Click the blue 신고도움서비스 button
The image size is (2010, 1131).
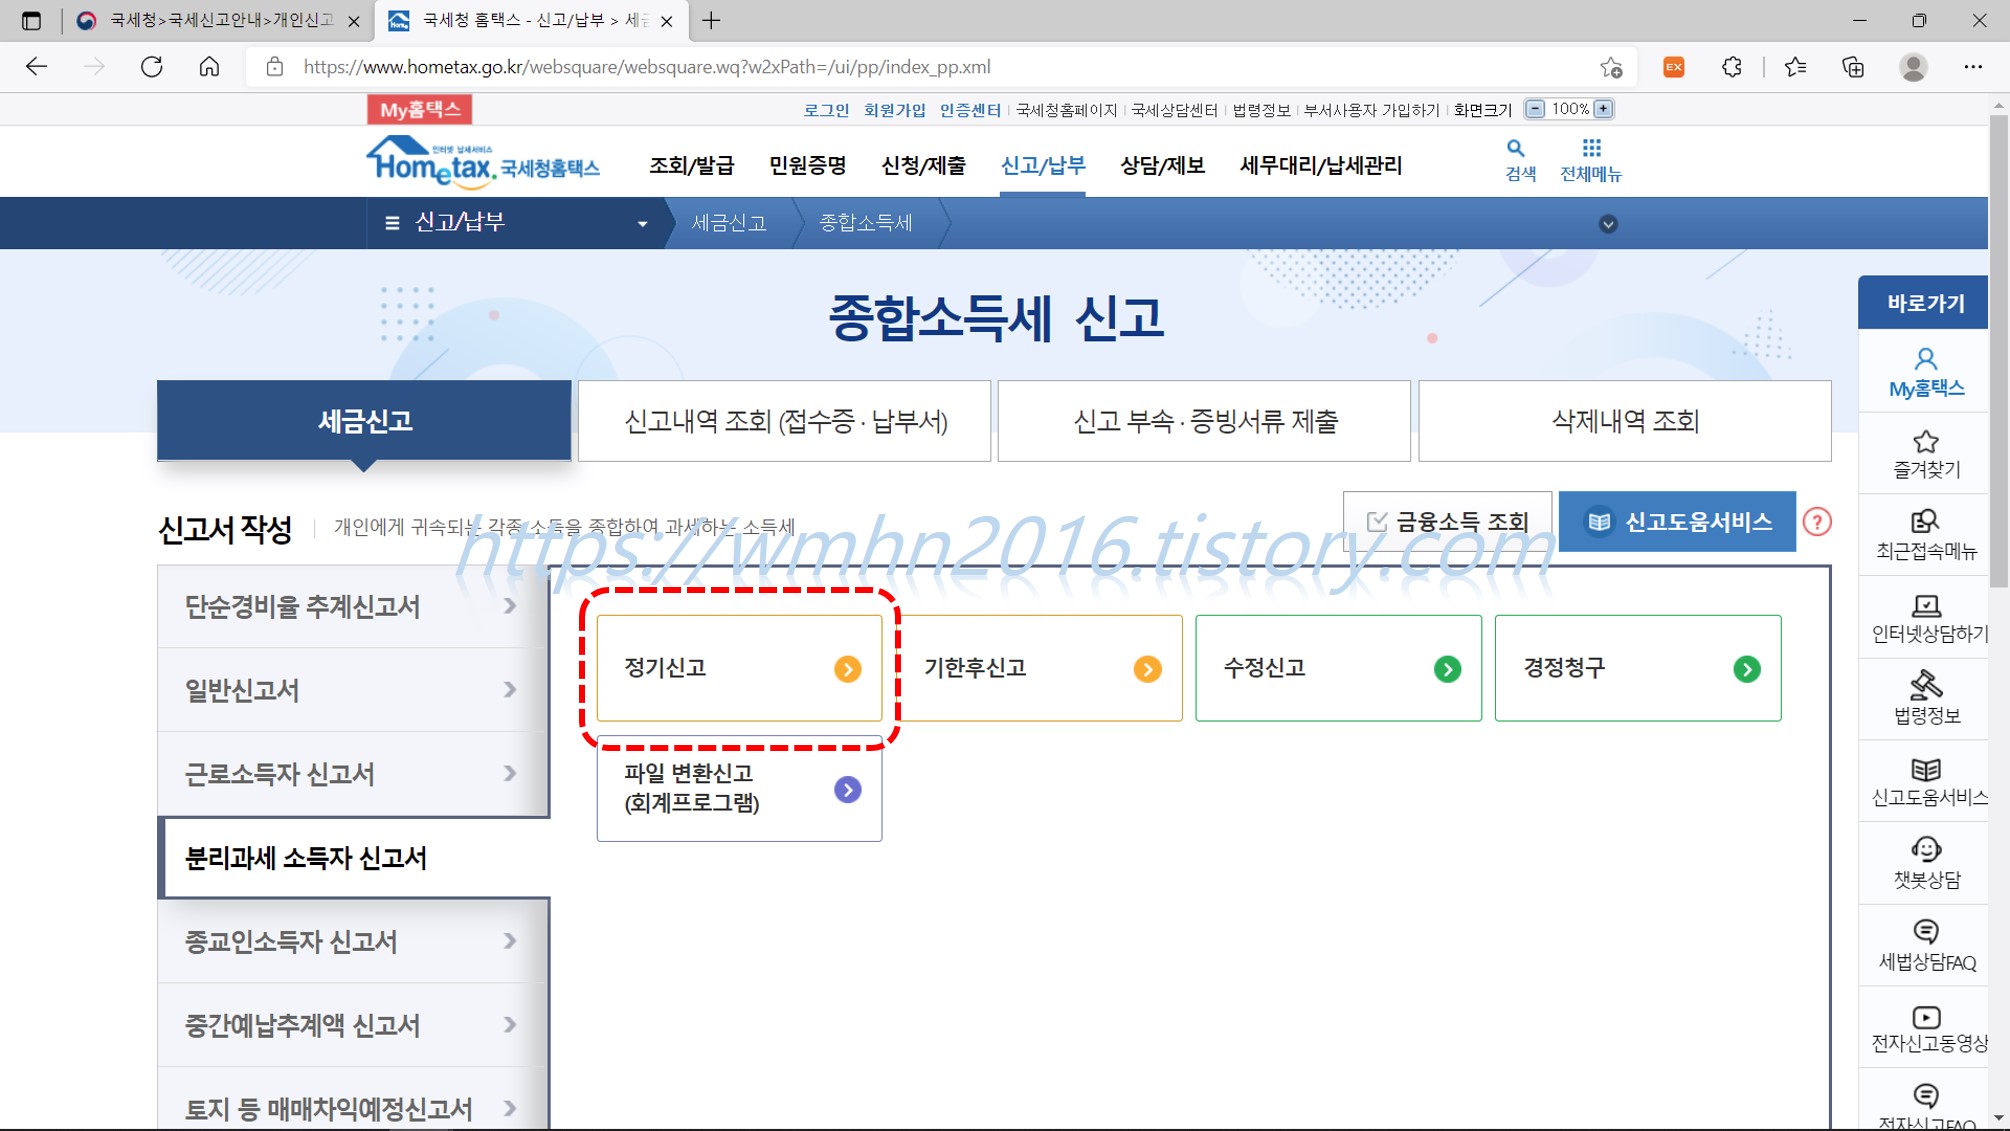pyautogui.click(x=1677, y=521)
